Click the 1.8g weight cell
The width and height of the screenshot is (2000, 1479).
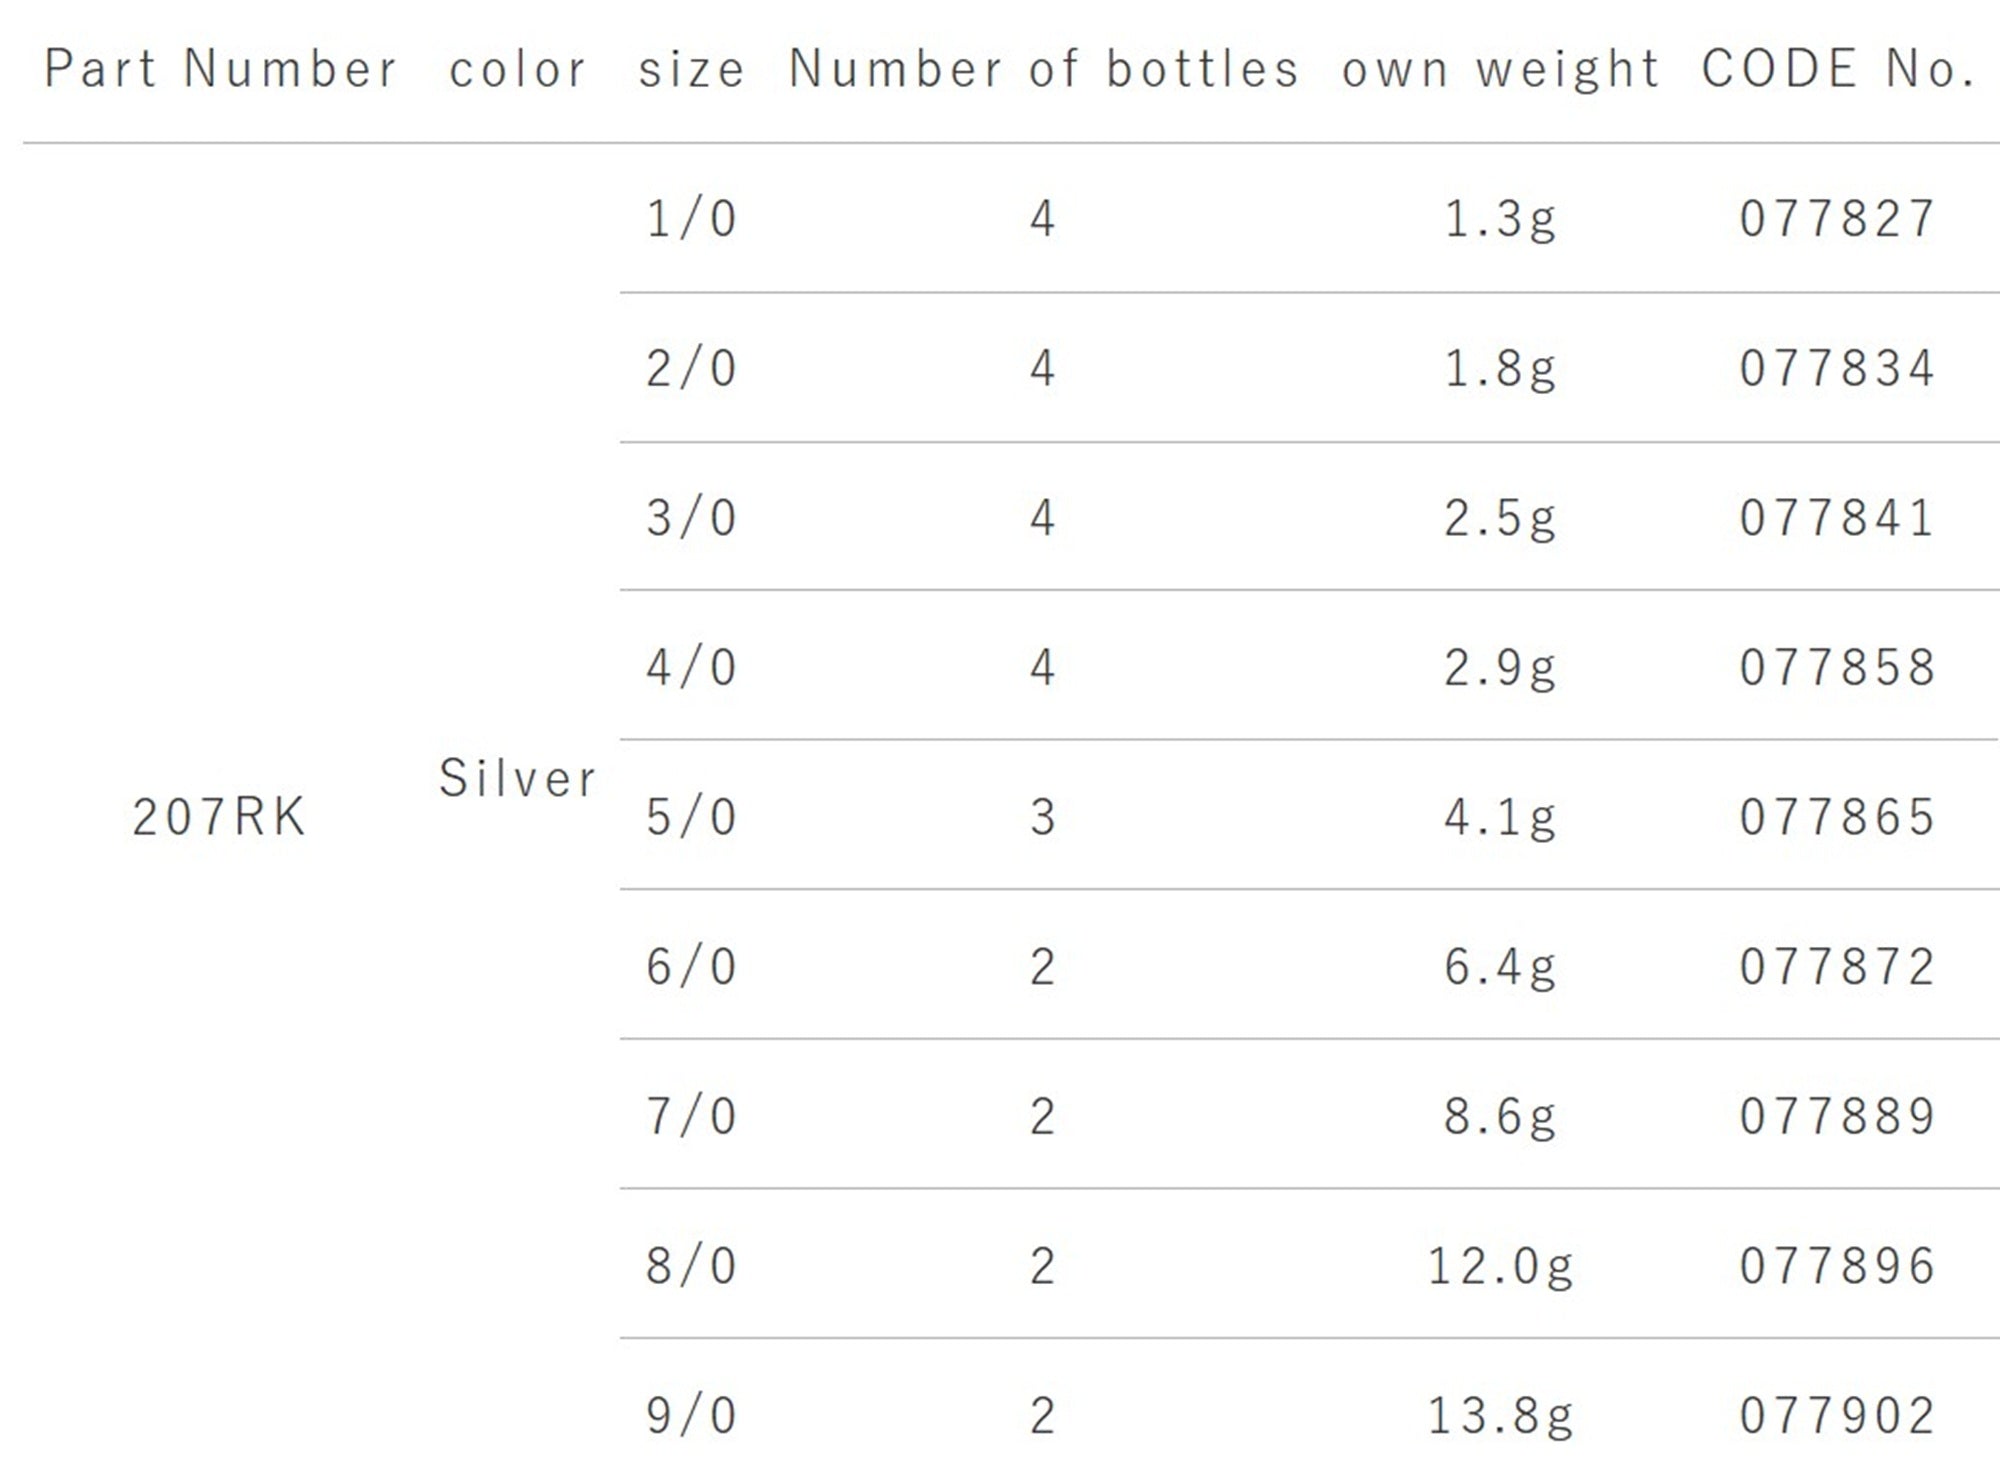(1500, 369)
